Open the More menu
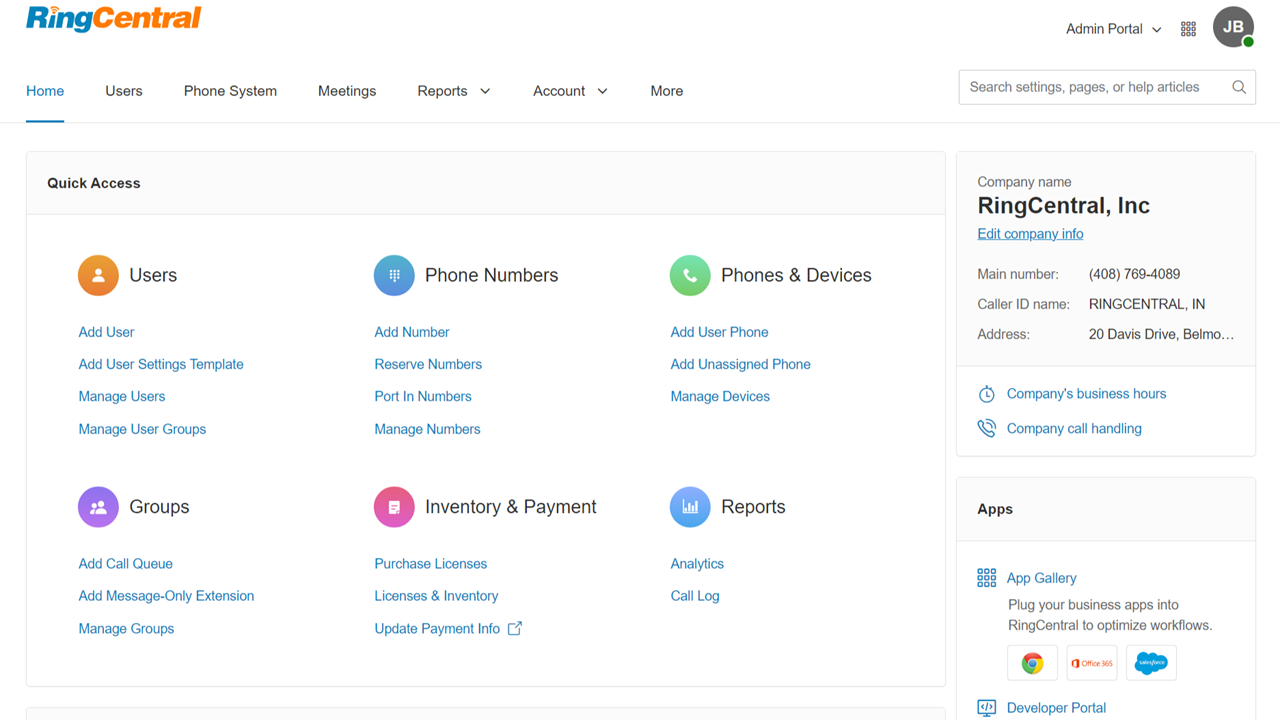Image resolution: width=1280 pixels, height=720 pixels. tap(667, 91)
